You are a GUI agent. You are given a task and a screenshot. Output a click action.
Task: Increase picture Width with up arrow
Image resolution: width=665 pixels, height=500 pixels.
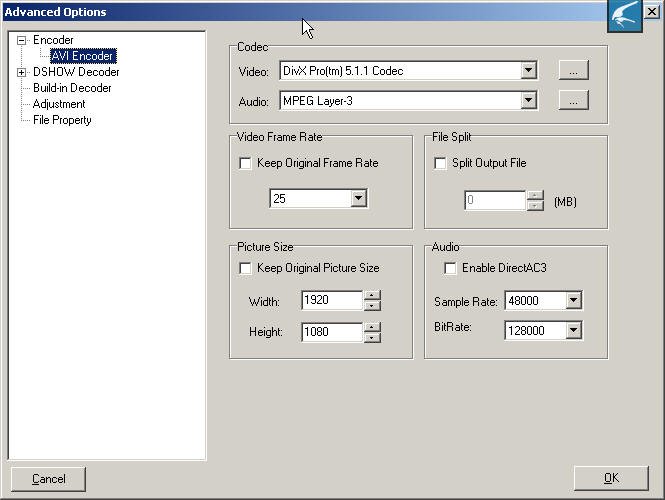pyautogui.click(x=372, y=296)
